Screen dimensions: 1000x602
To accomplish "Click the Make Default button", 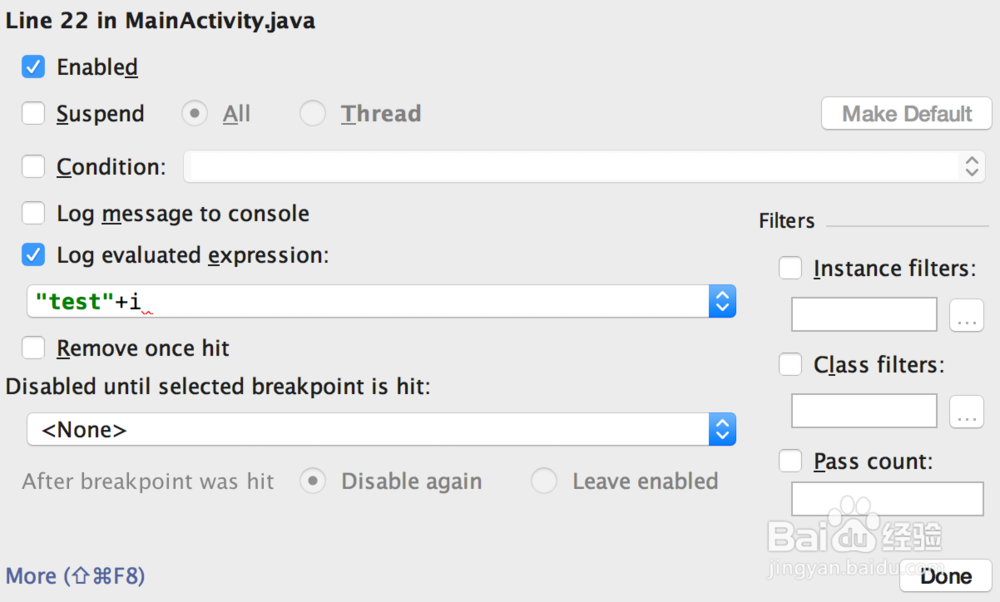I will click(x=906, y=114).
